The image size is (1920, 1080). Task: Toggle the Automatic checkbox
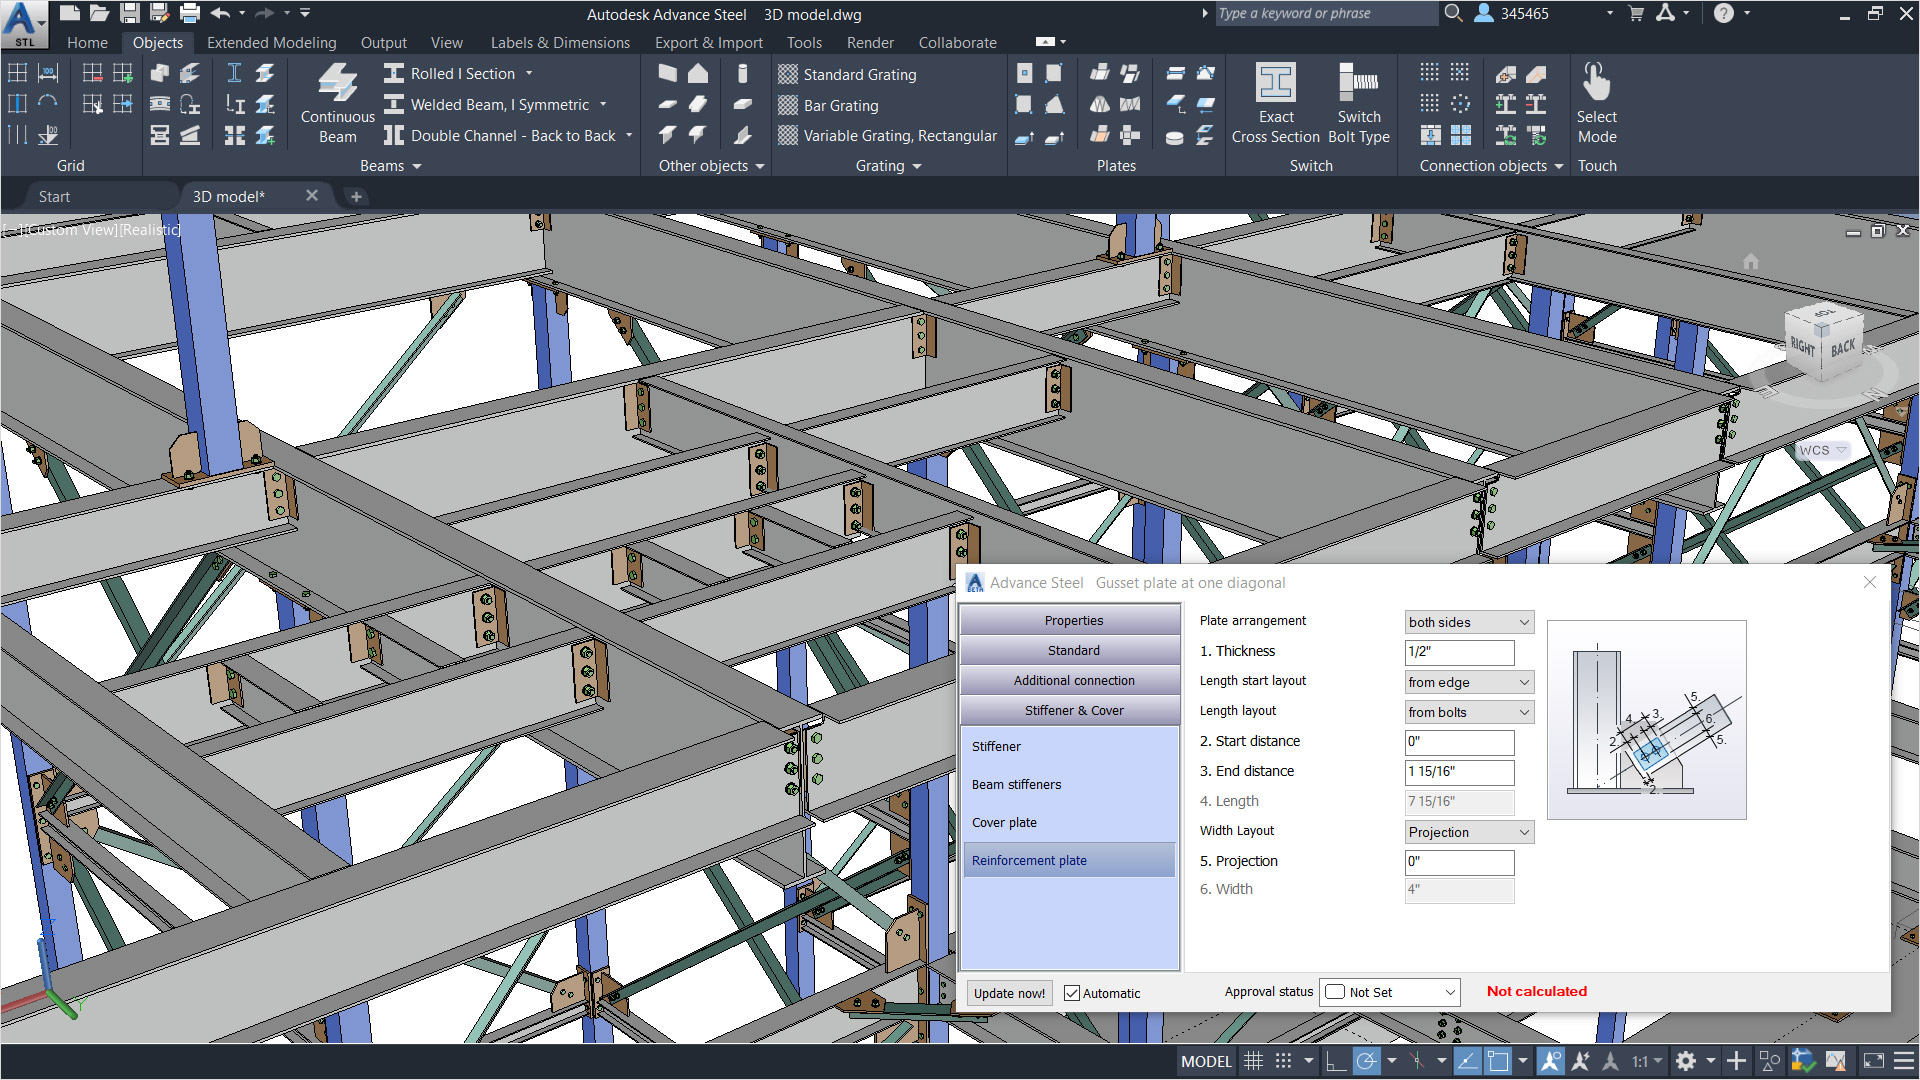click(1072, 993)
